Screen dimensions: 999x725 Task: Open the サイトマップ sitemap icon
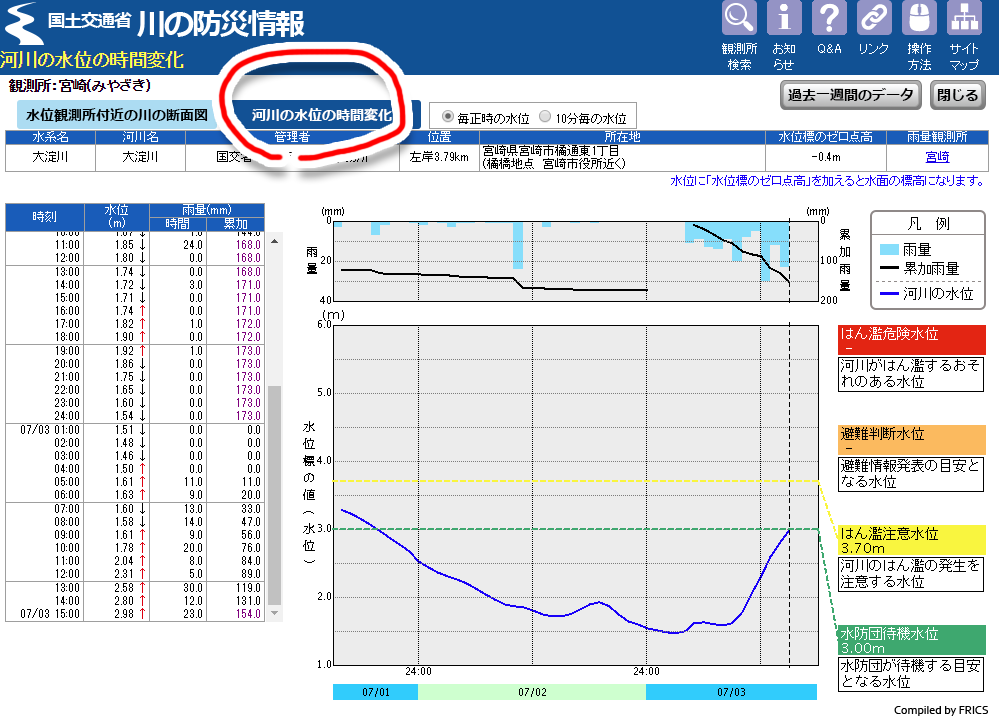pos(964,19)
